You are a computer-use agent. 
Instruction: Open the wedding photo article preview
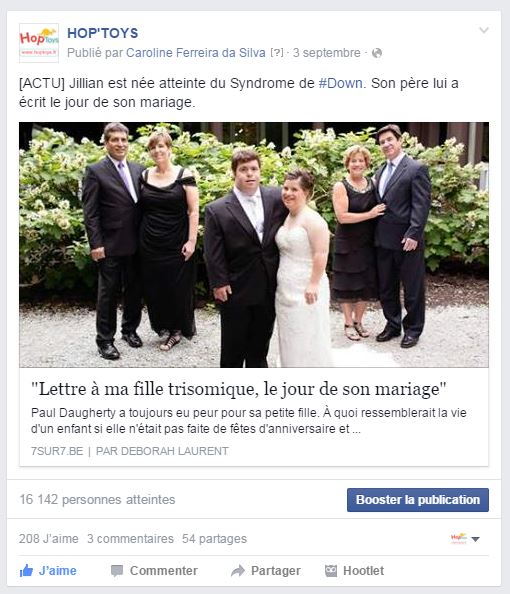[x=254, y=245]
